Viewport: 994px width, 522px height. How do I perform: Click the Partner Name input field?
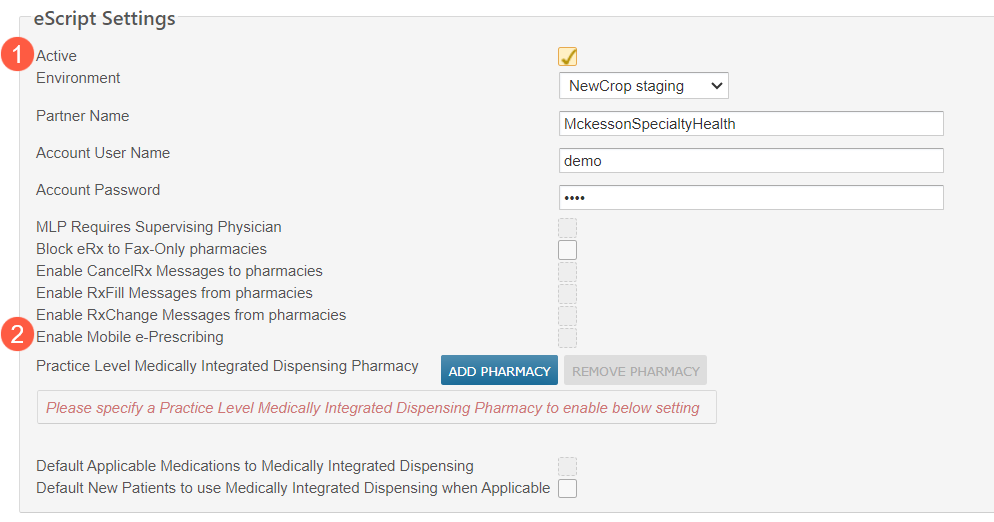click(x=751, y=124)
